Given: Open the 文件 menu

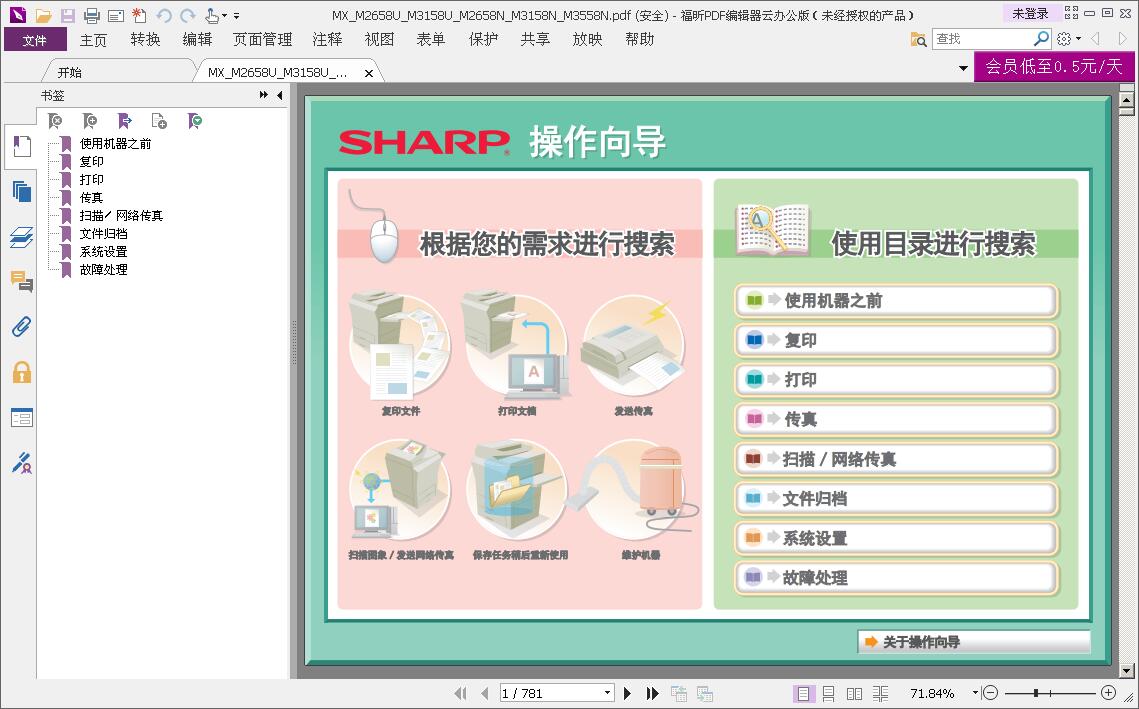Looking at the screenshot, I should (x=35, y=40).
